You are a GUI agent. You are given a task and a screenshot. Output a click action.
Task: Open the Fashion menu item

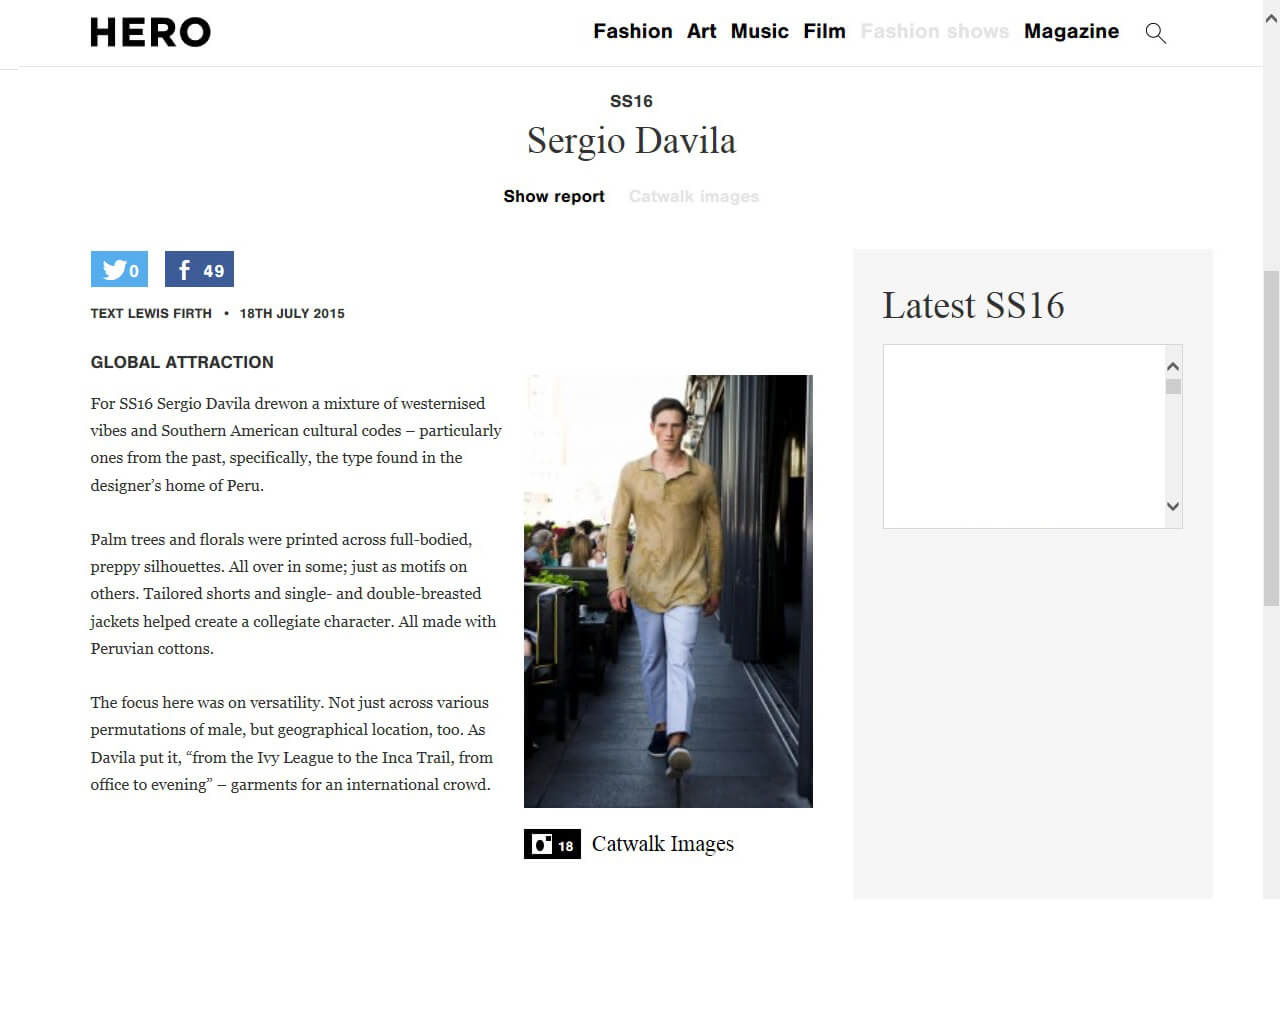tap(633, 31)
